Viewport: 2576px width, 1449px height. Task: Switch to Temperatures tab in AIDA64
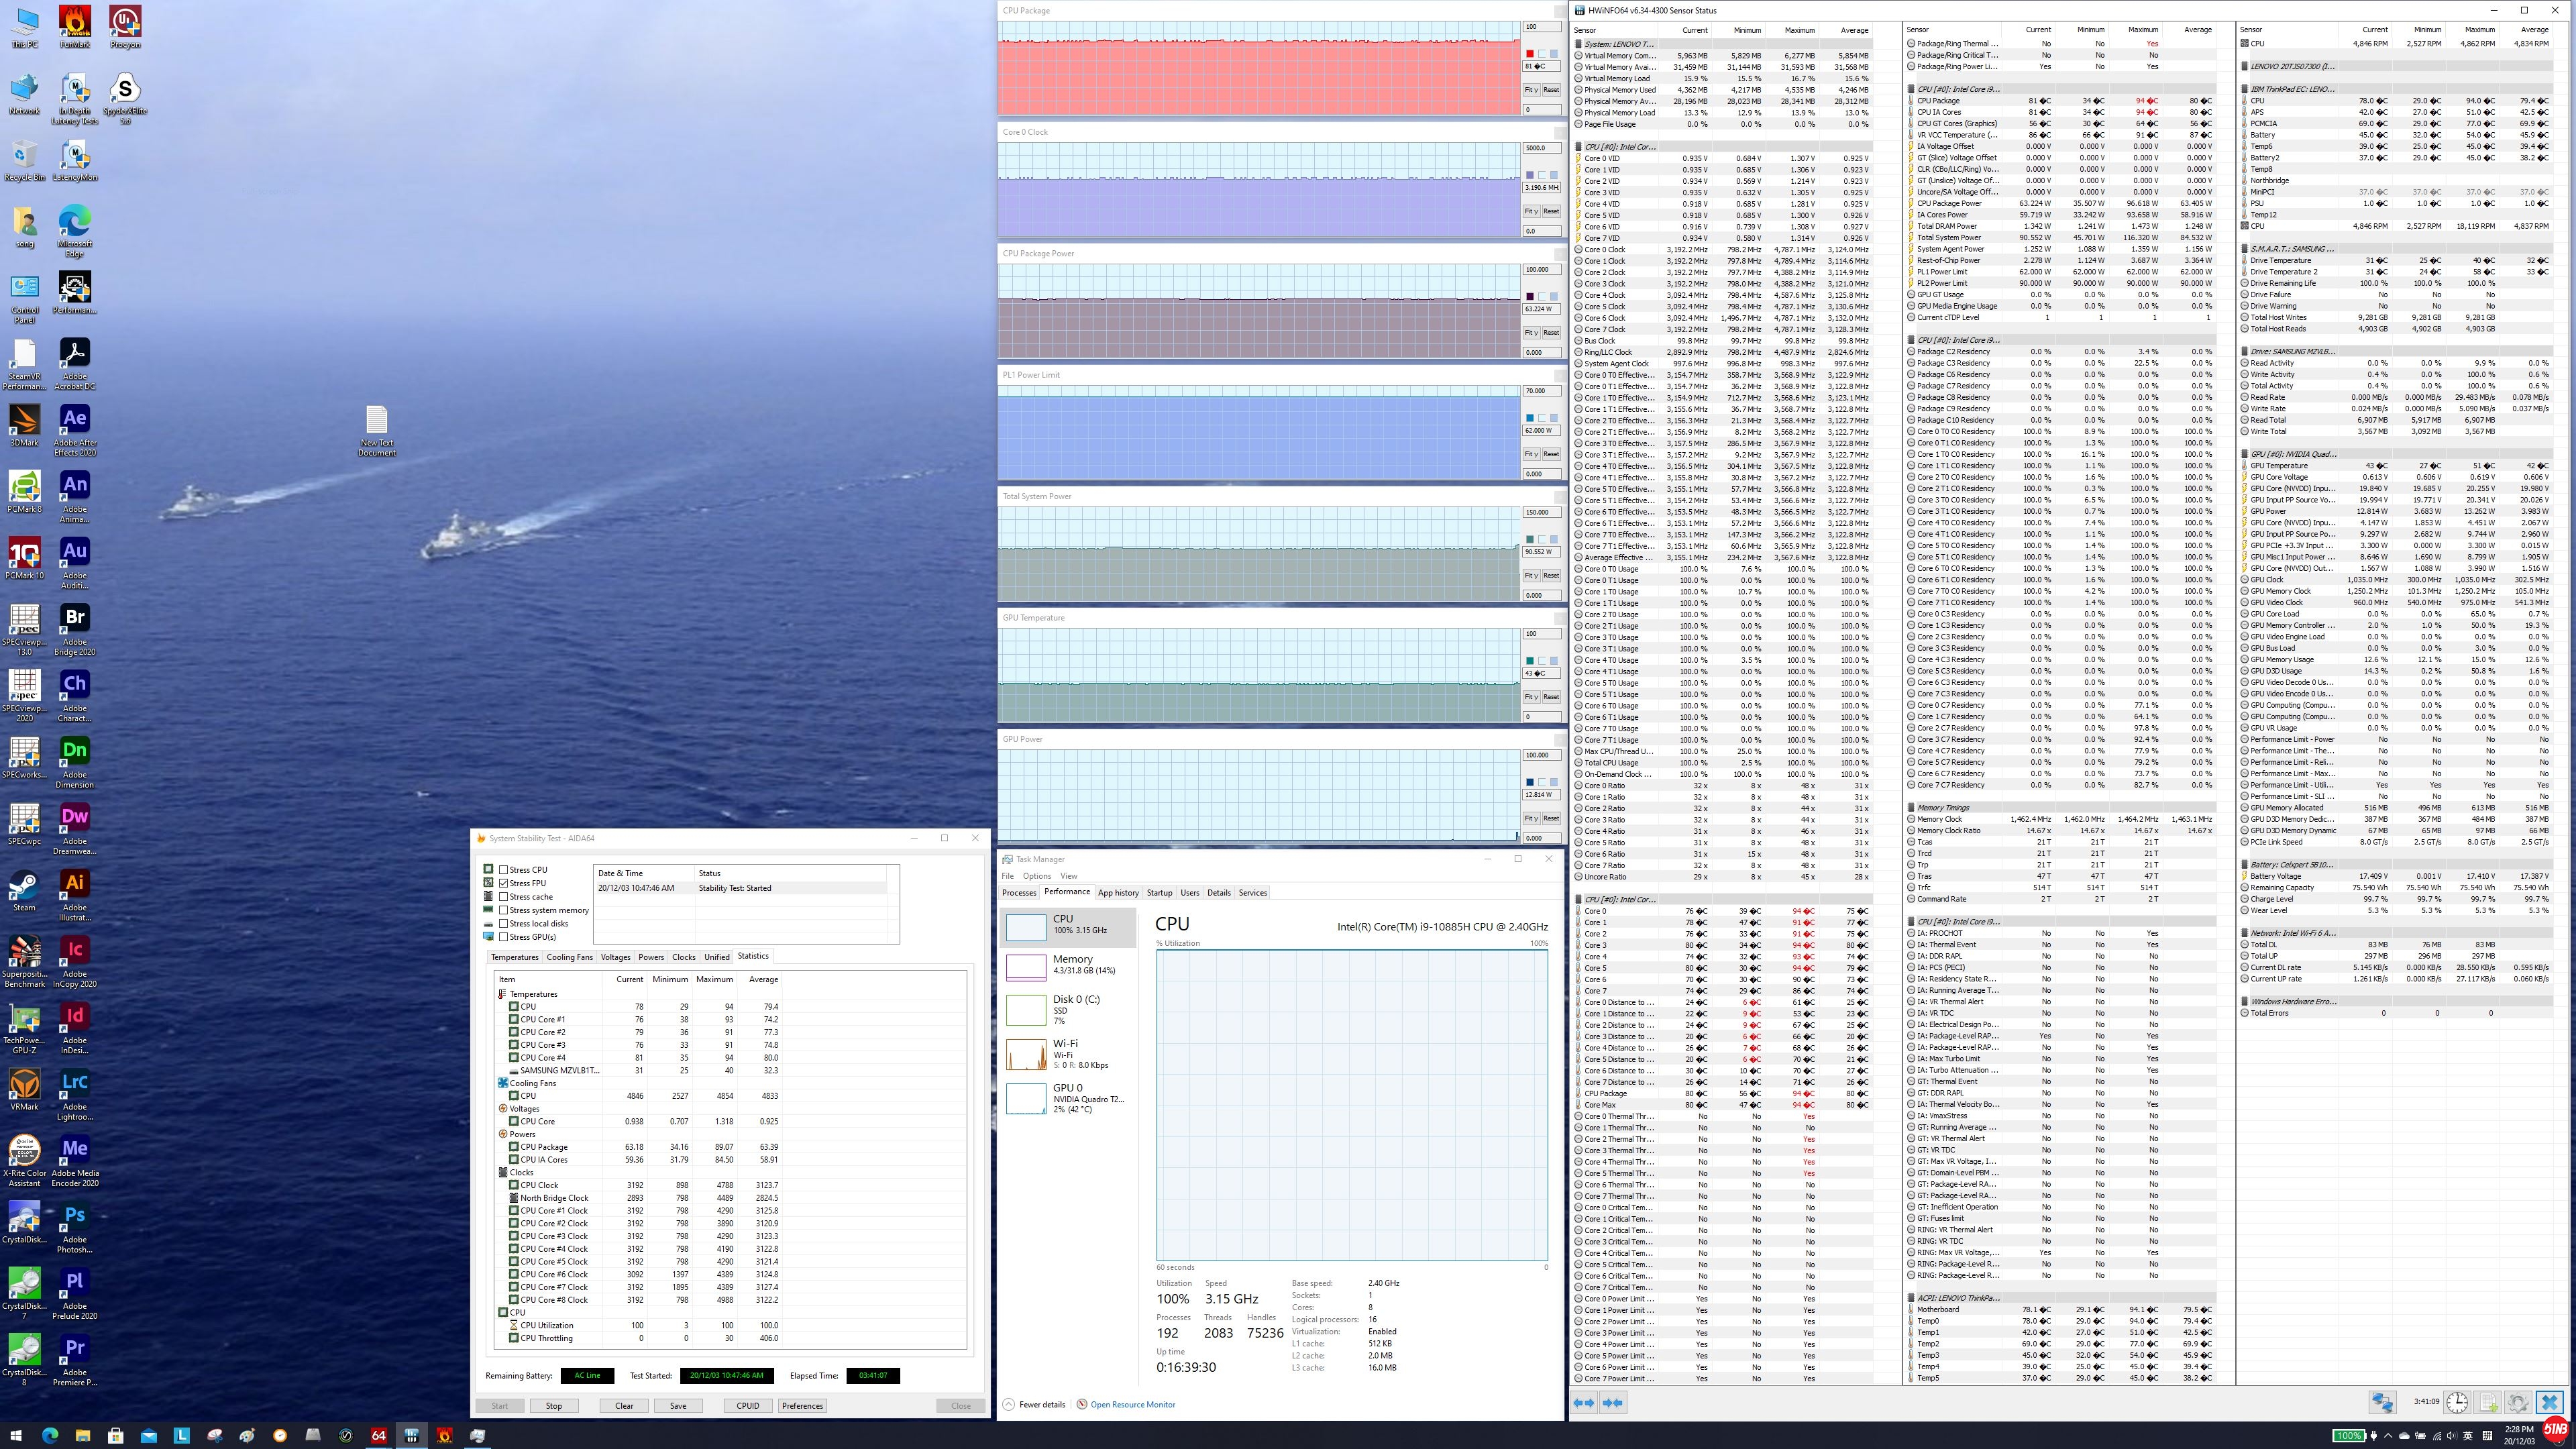pos(515,957)
